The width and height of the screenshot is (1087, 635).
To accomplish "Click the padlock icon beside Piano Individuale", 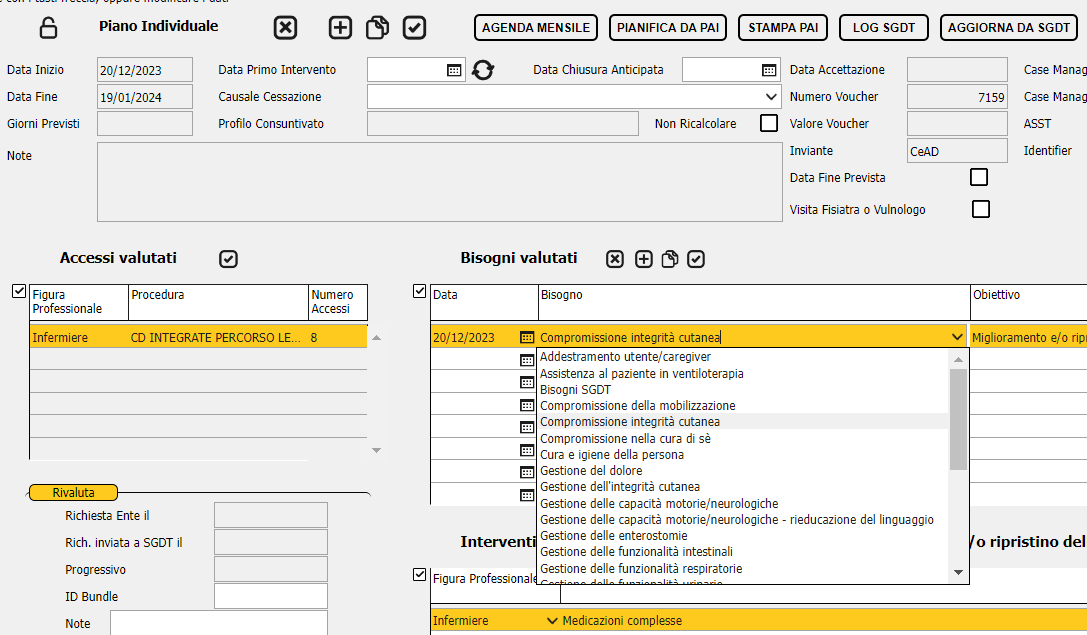I will pos(48,28).
